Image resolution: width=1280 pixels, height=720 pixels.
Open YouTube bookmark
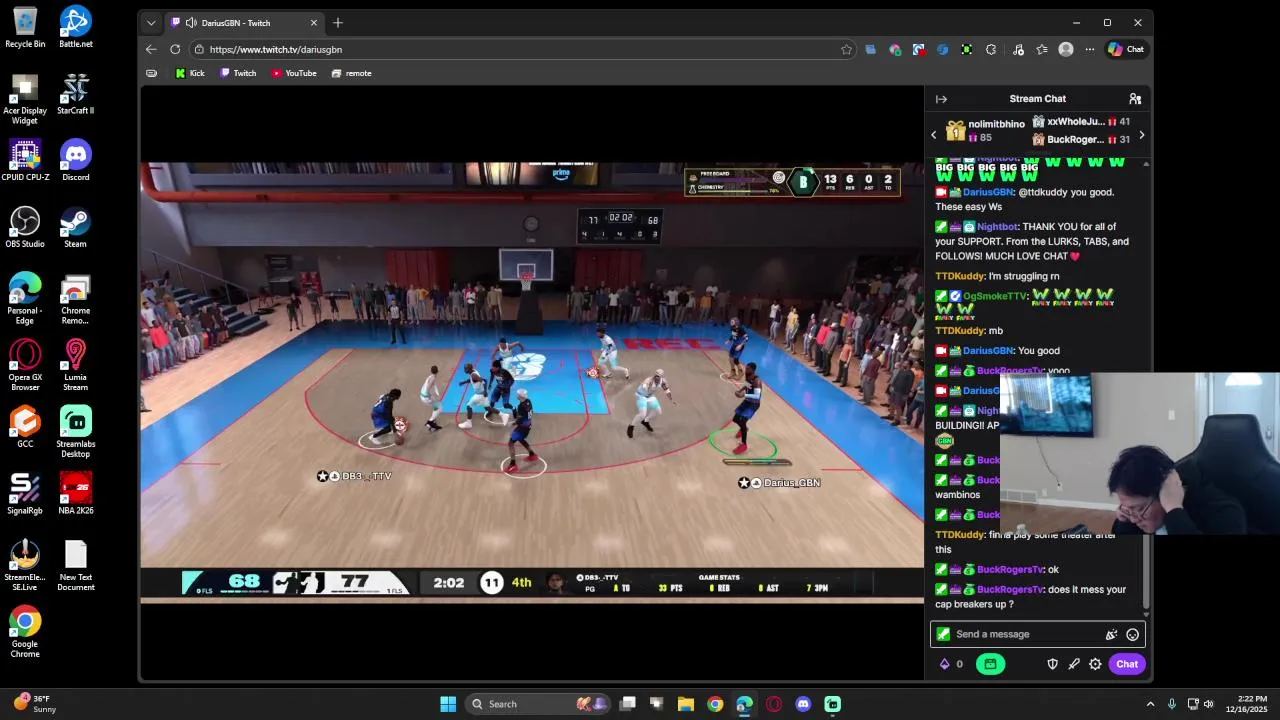coord(294,73)
